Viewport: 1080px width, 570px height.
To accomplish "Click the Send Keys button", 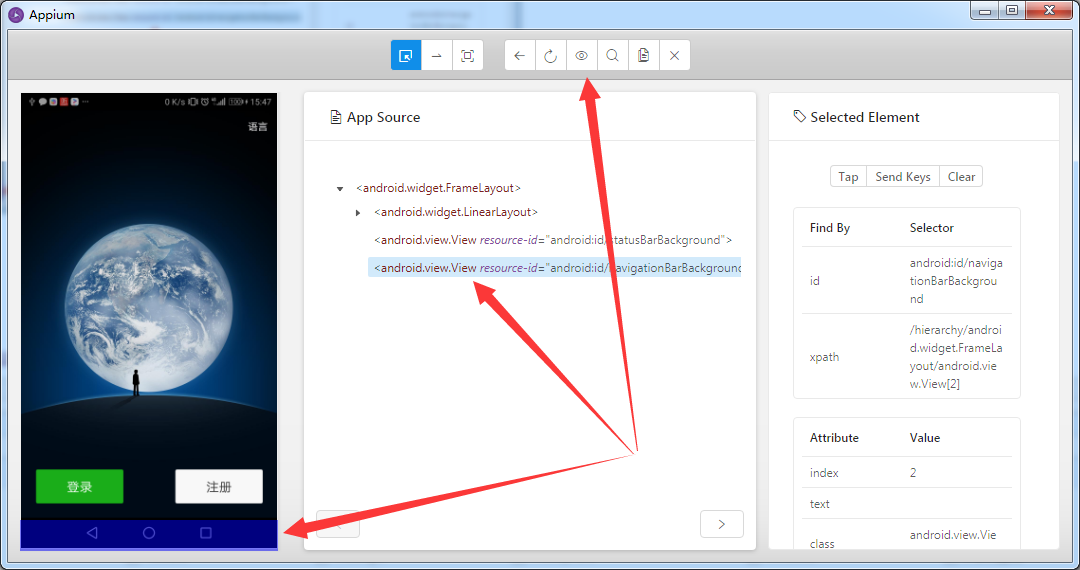I will 902,177.
